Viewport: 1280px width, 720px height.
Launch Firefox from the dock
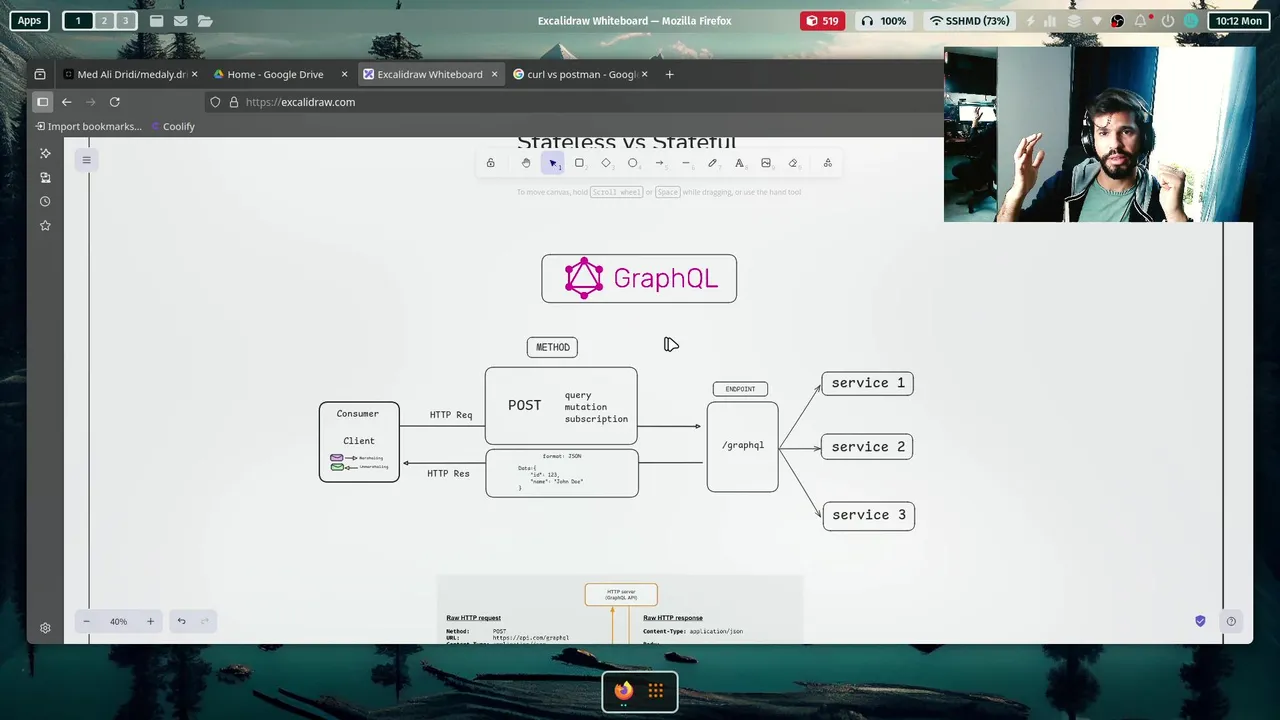pos(624,691)
